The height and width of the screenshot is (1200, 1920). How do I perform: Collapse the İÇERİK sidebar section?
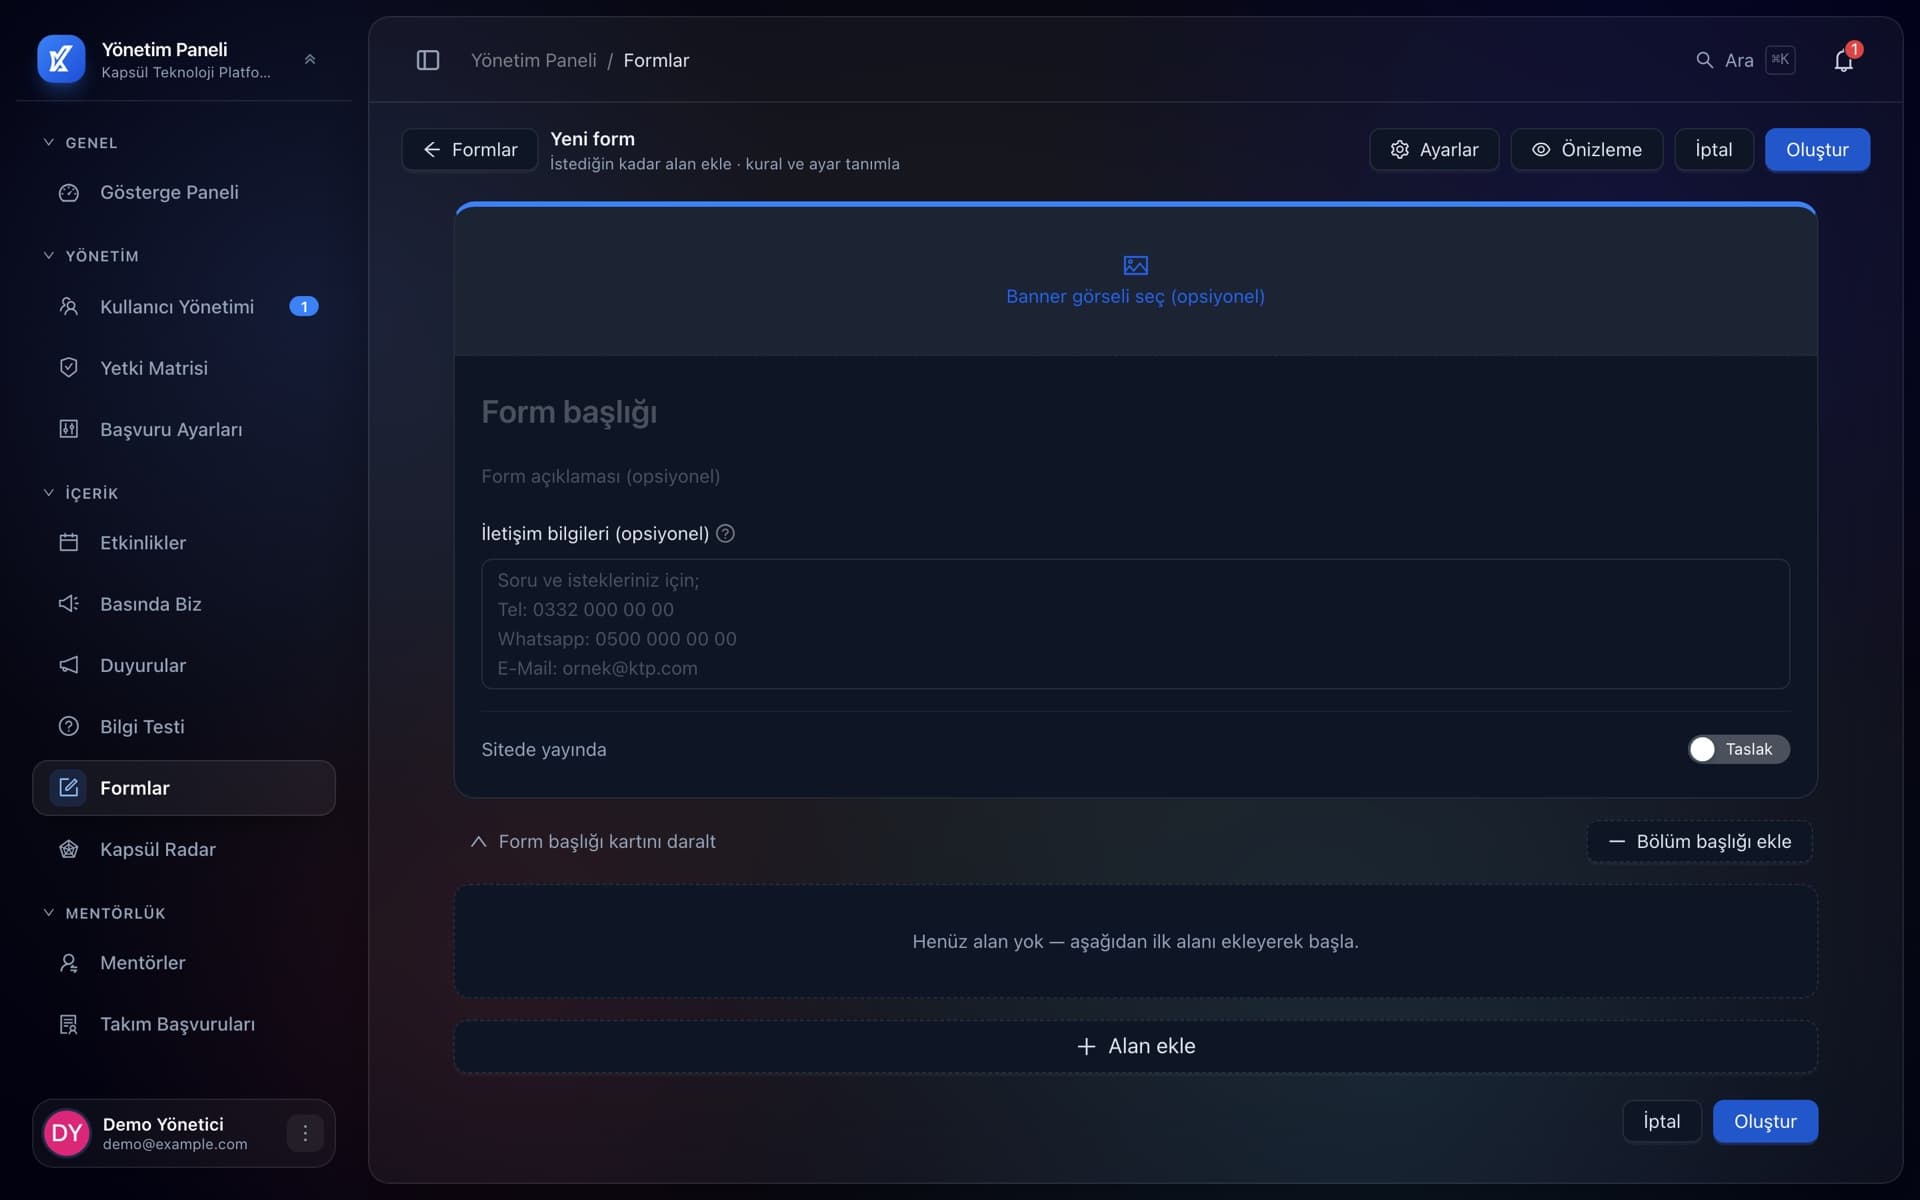point(80,493)
